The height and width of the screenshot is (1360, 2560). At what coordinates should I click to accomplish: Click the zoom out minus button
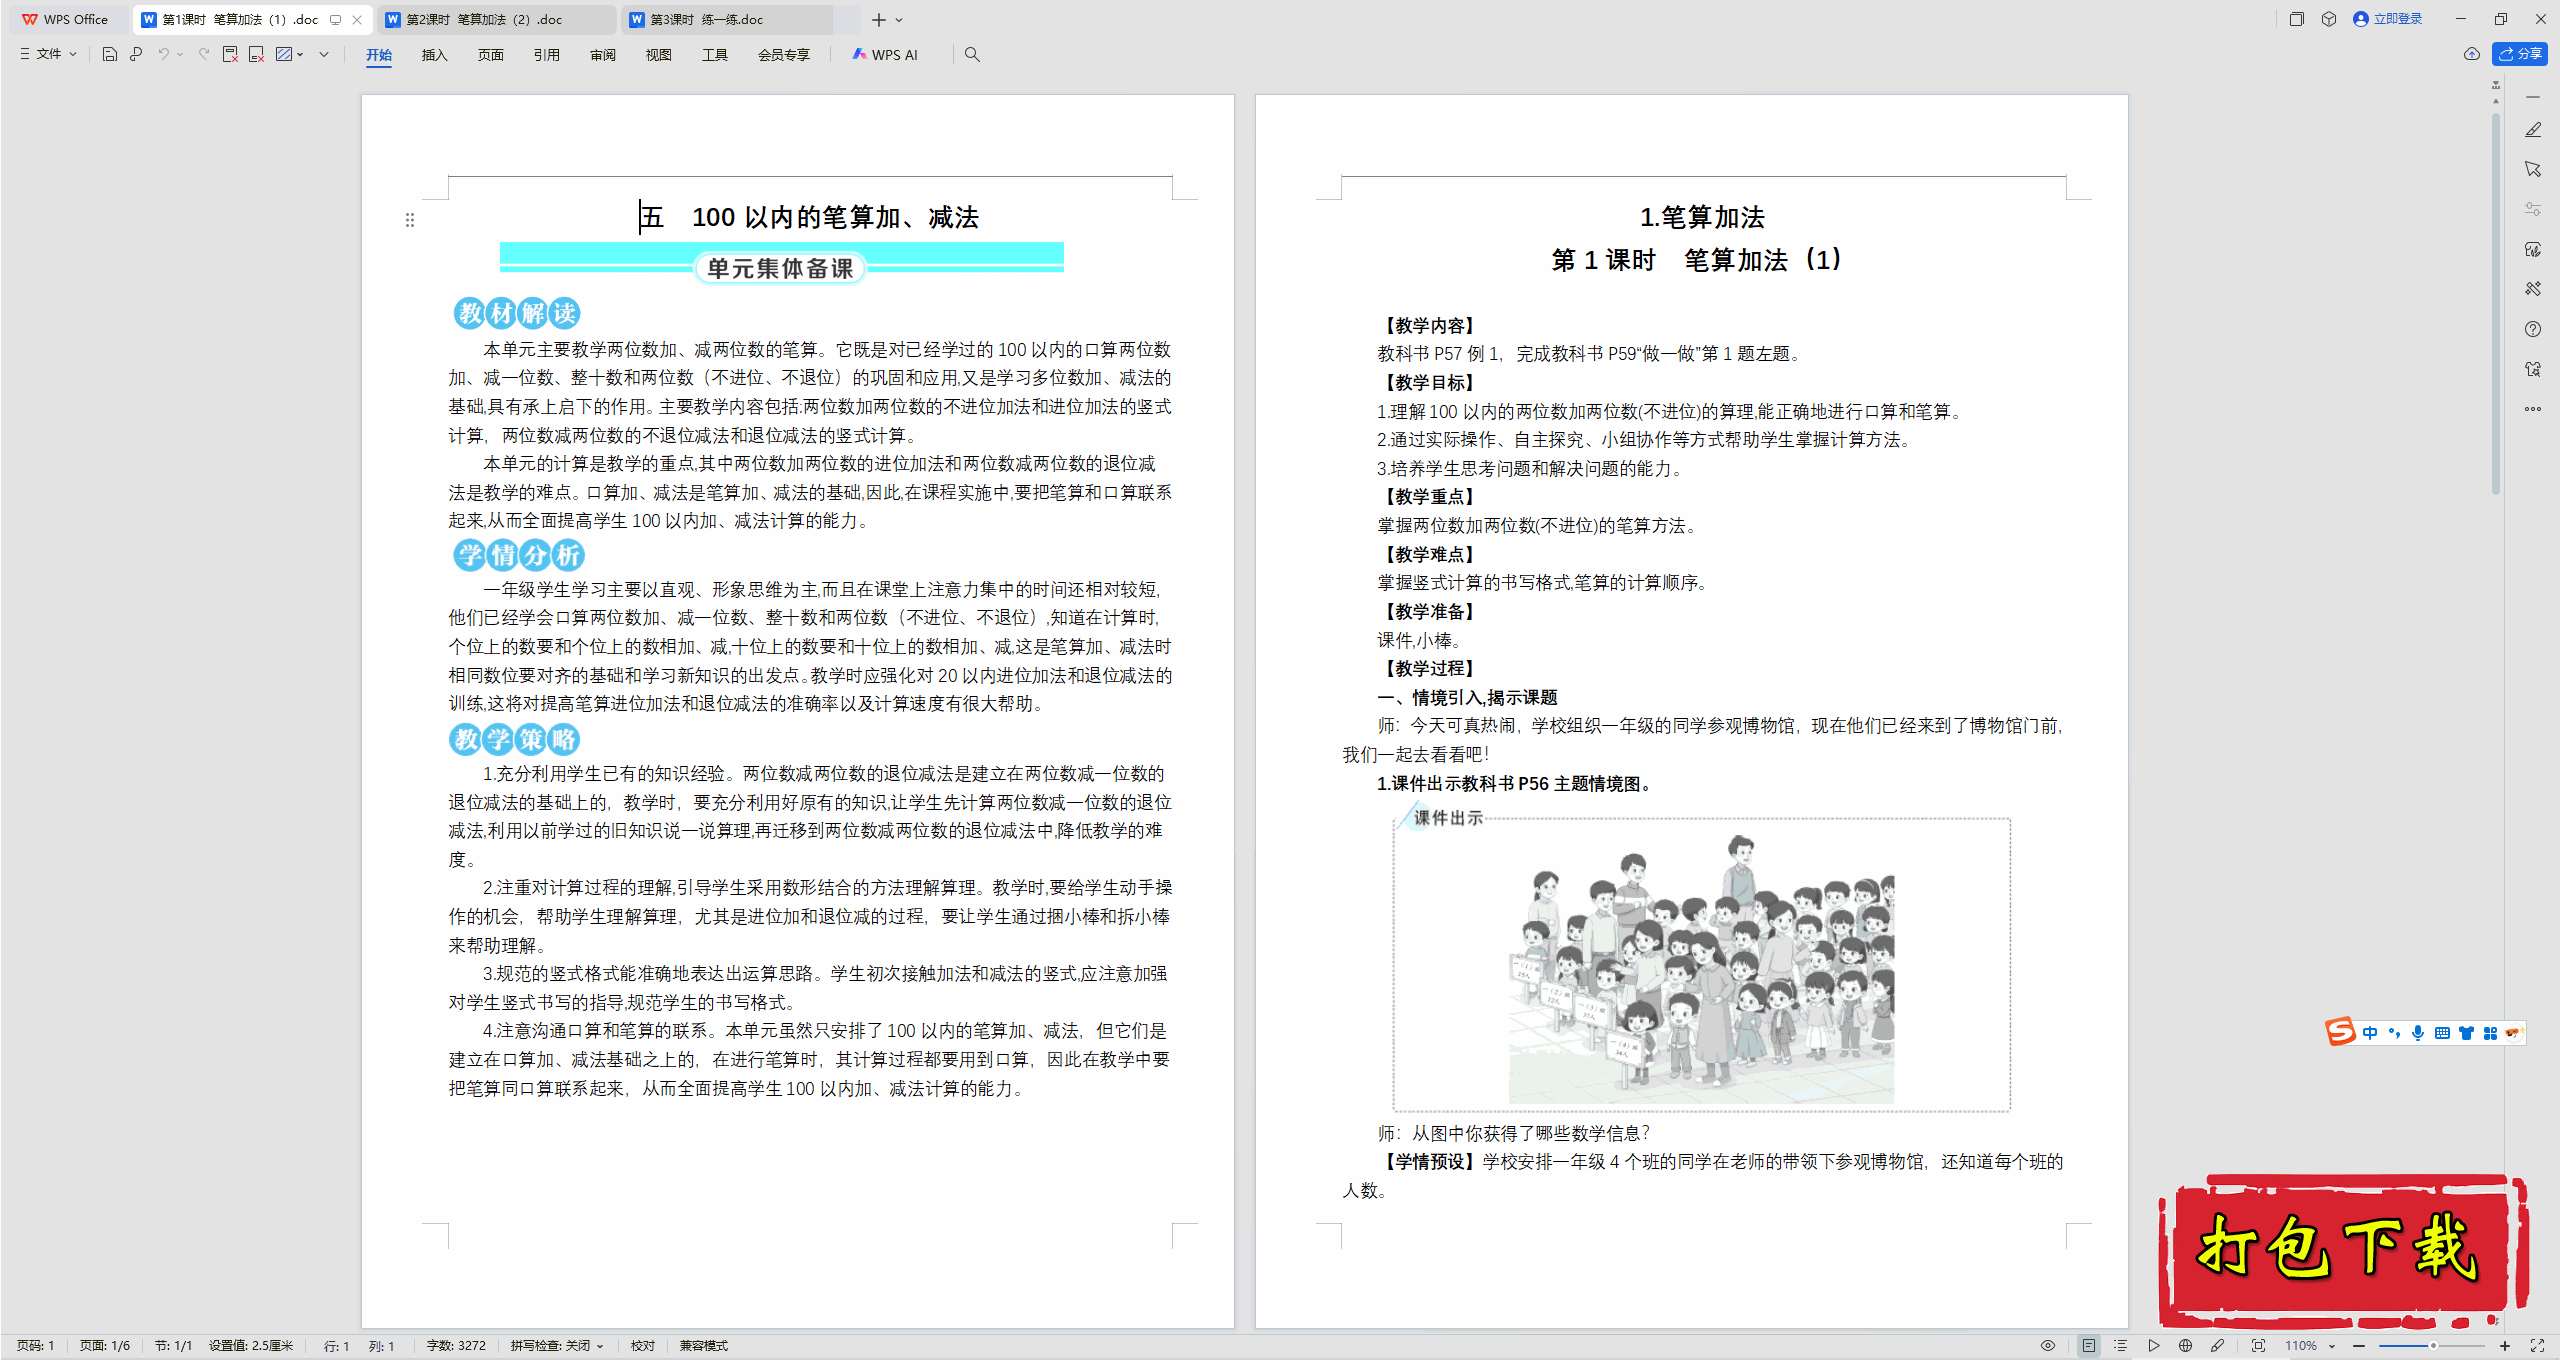click(2359, 1346)
